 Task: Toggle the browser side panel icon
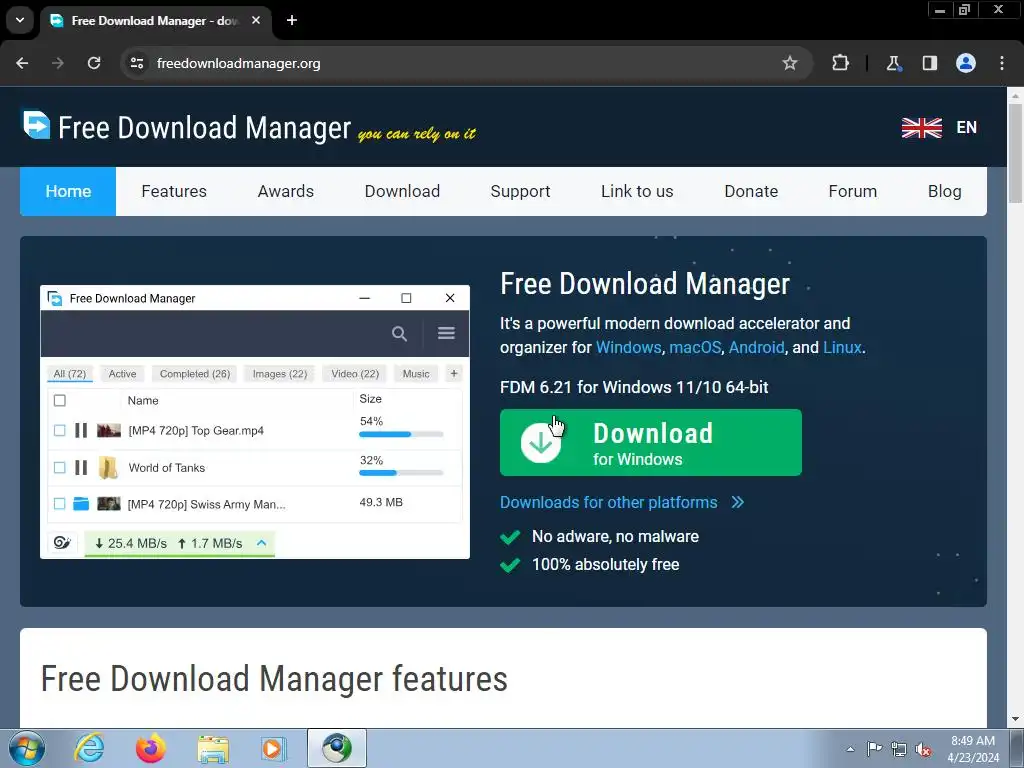tap(929, 63)
